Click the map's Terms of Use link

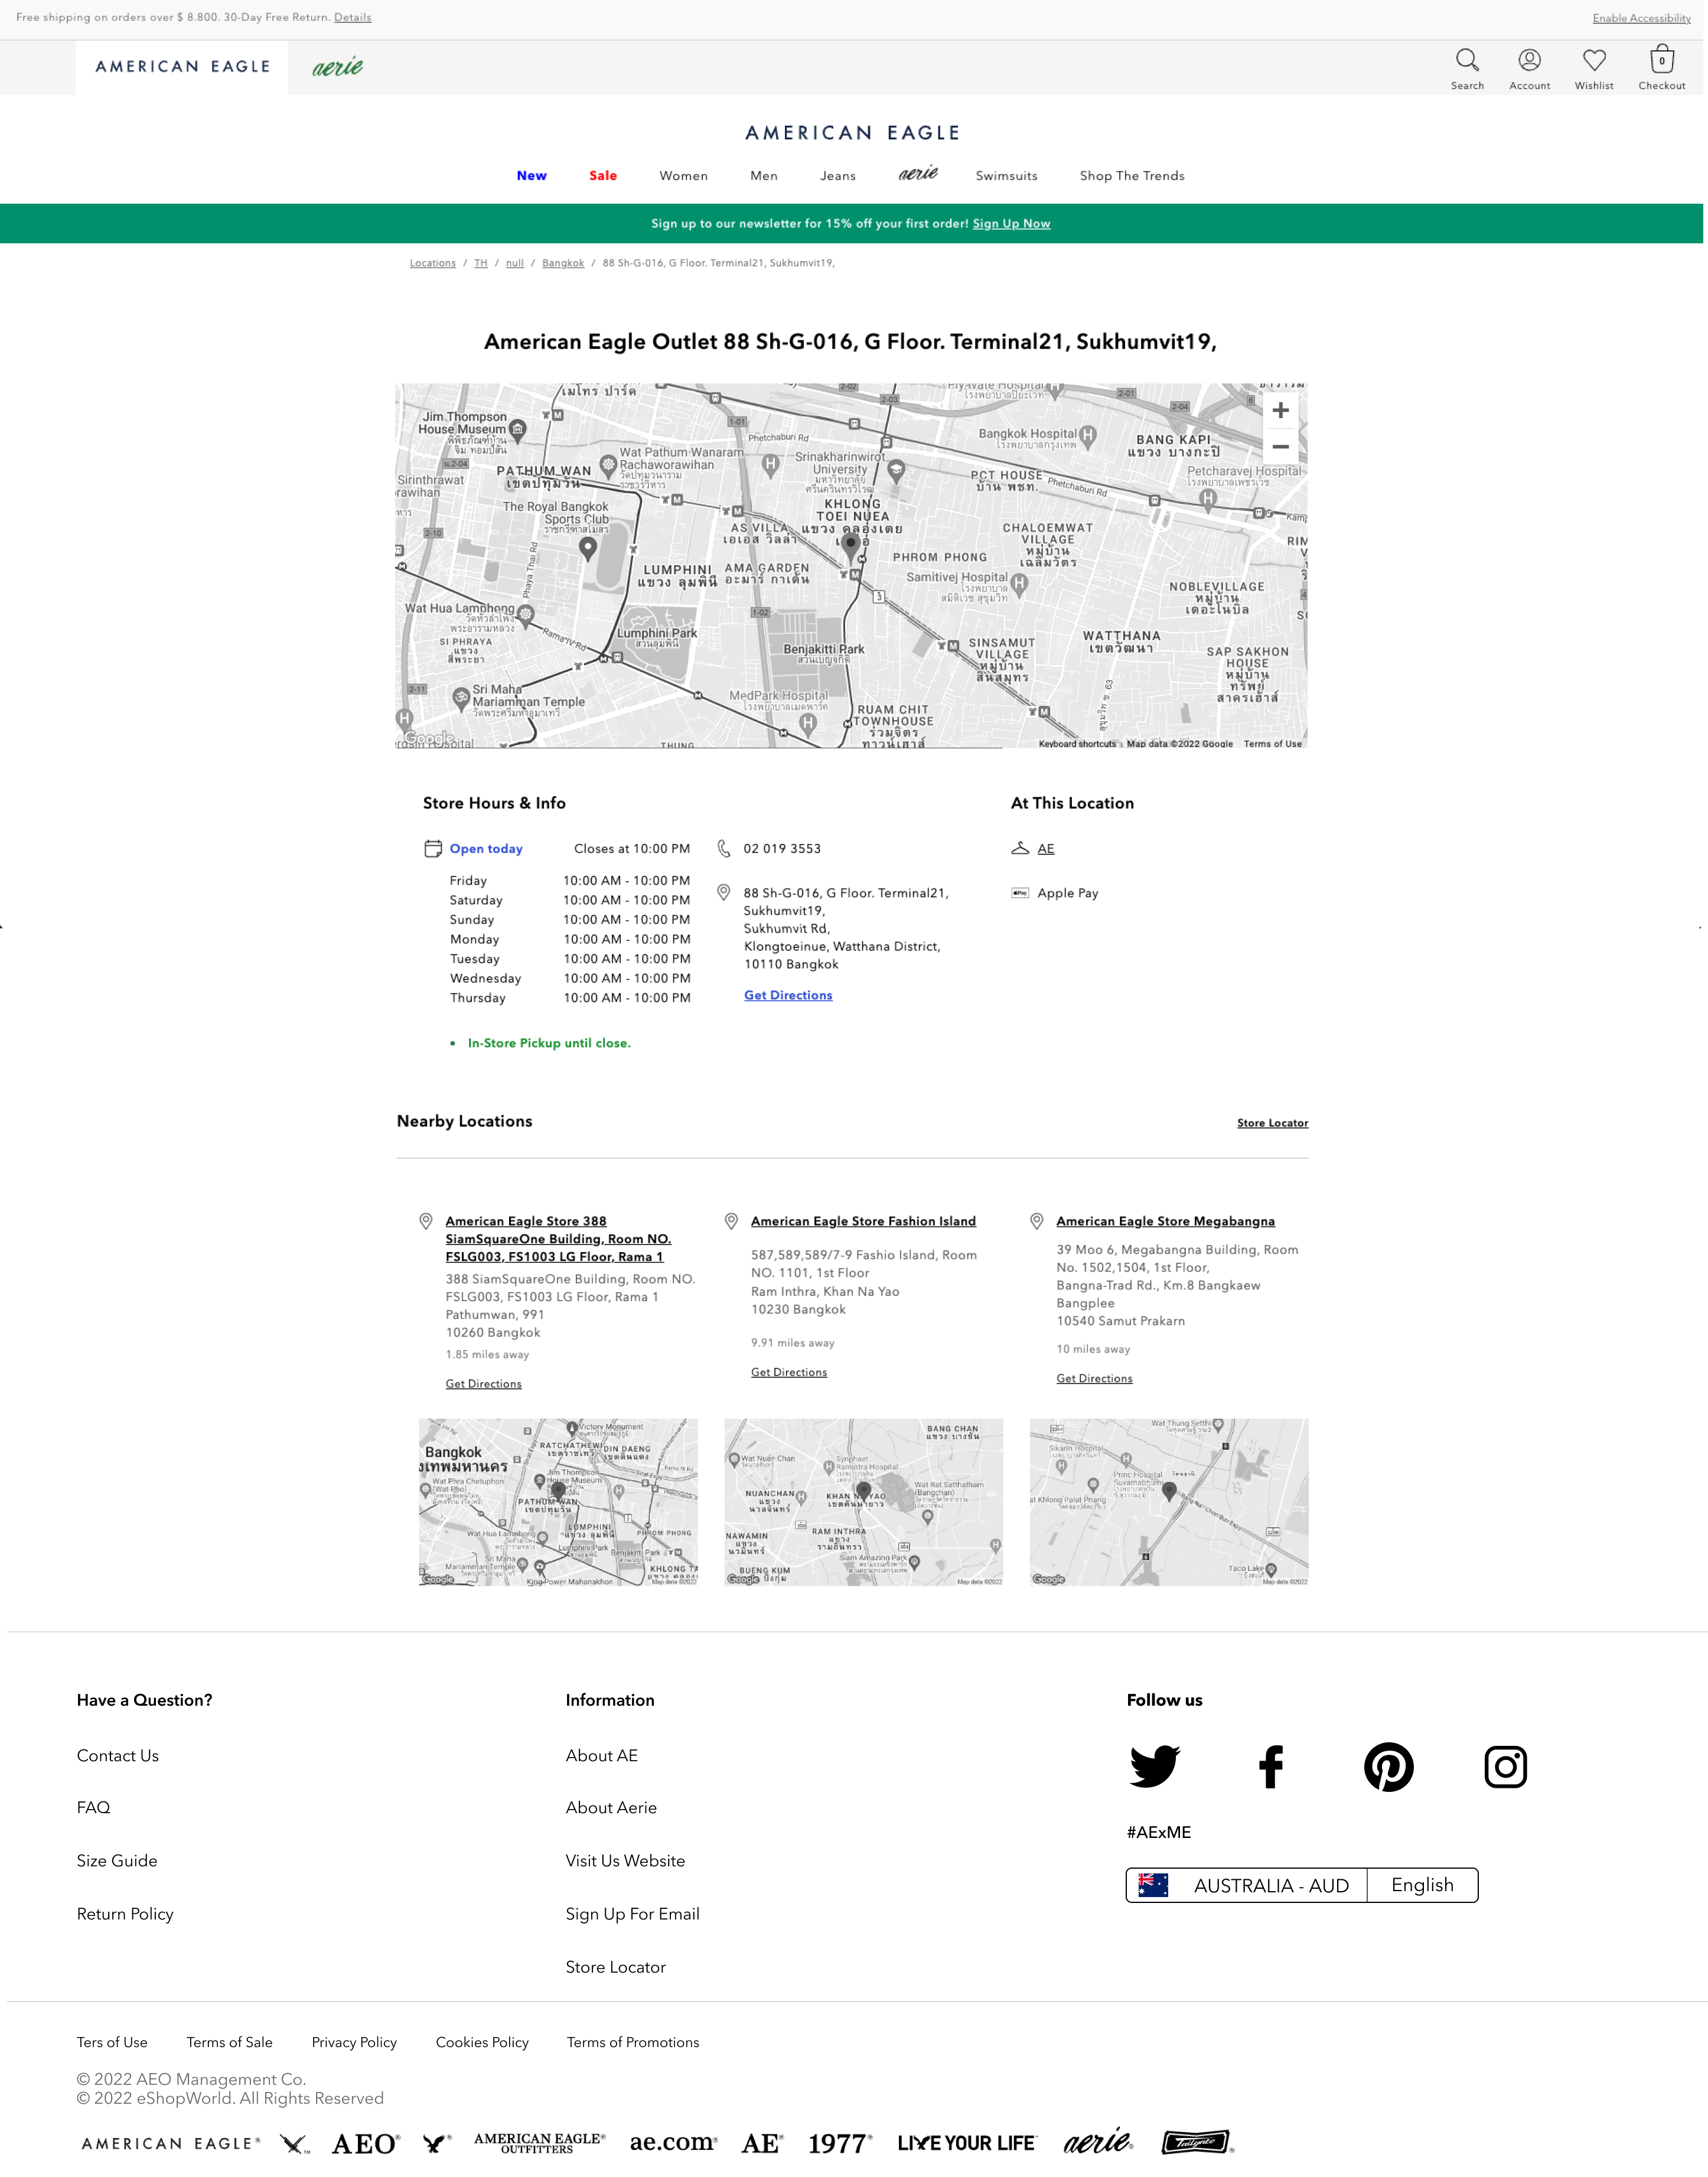coord(1272,744)
